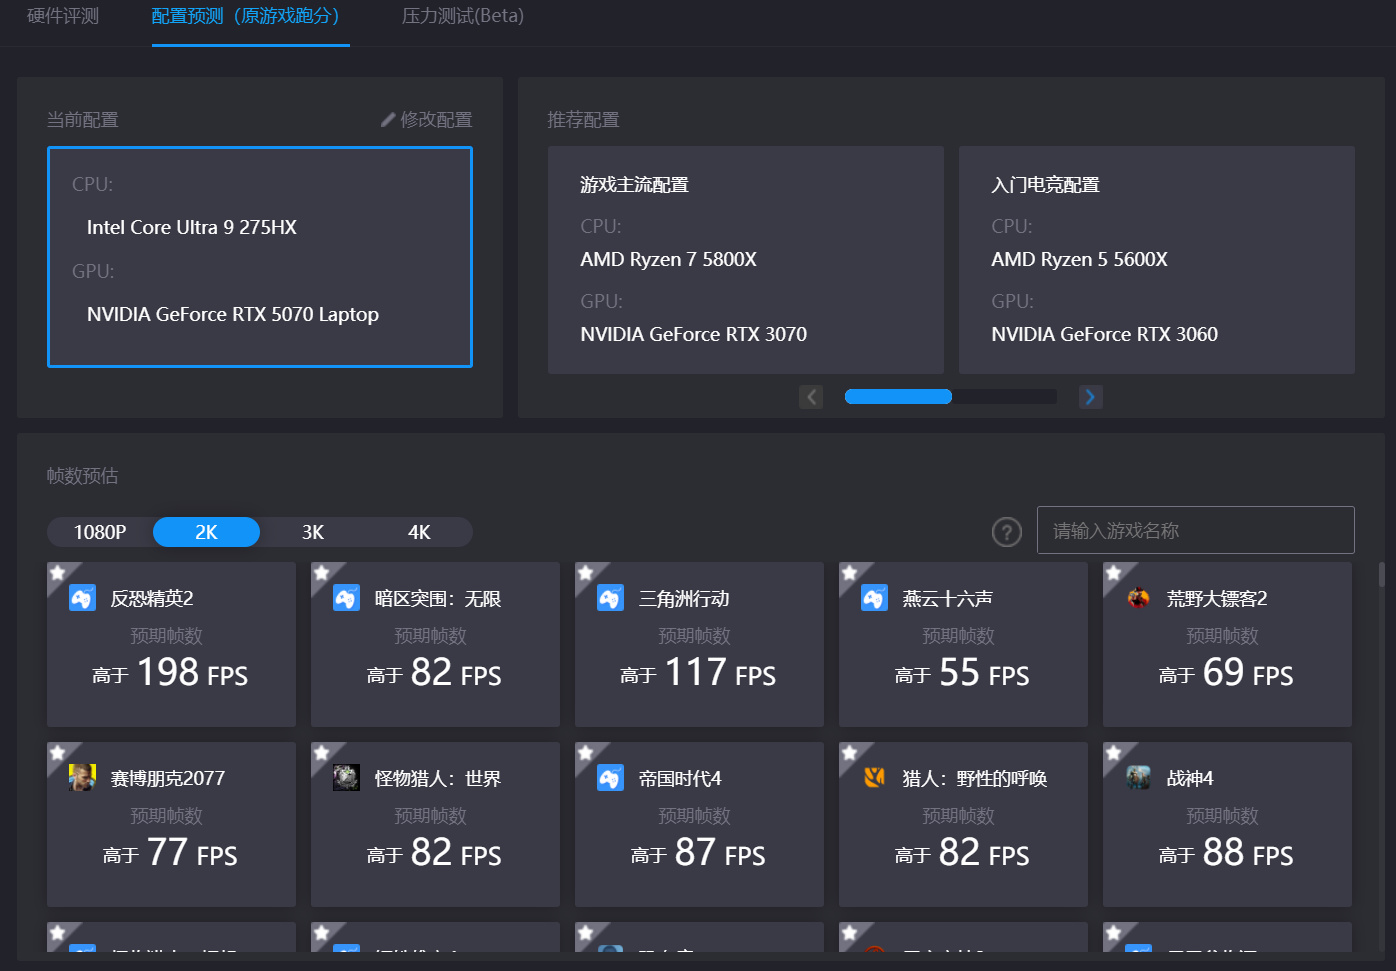Toggle the favorite star on 燕云十六声
The width and height of the screenshot is (1396, 971).
[850, 573]
